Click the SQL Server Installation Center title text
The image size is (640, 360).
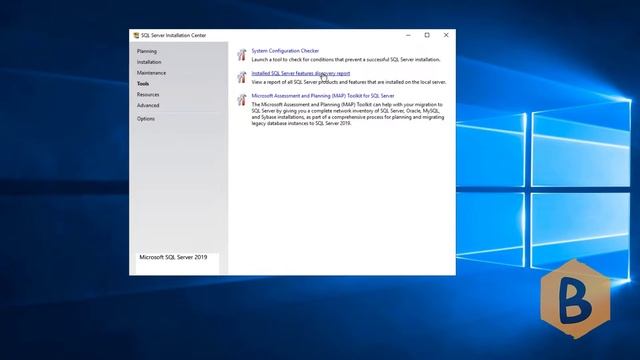click(173, 36)
